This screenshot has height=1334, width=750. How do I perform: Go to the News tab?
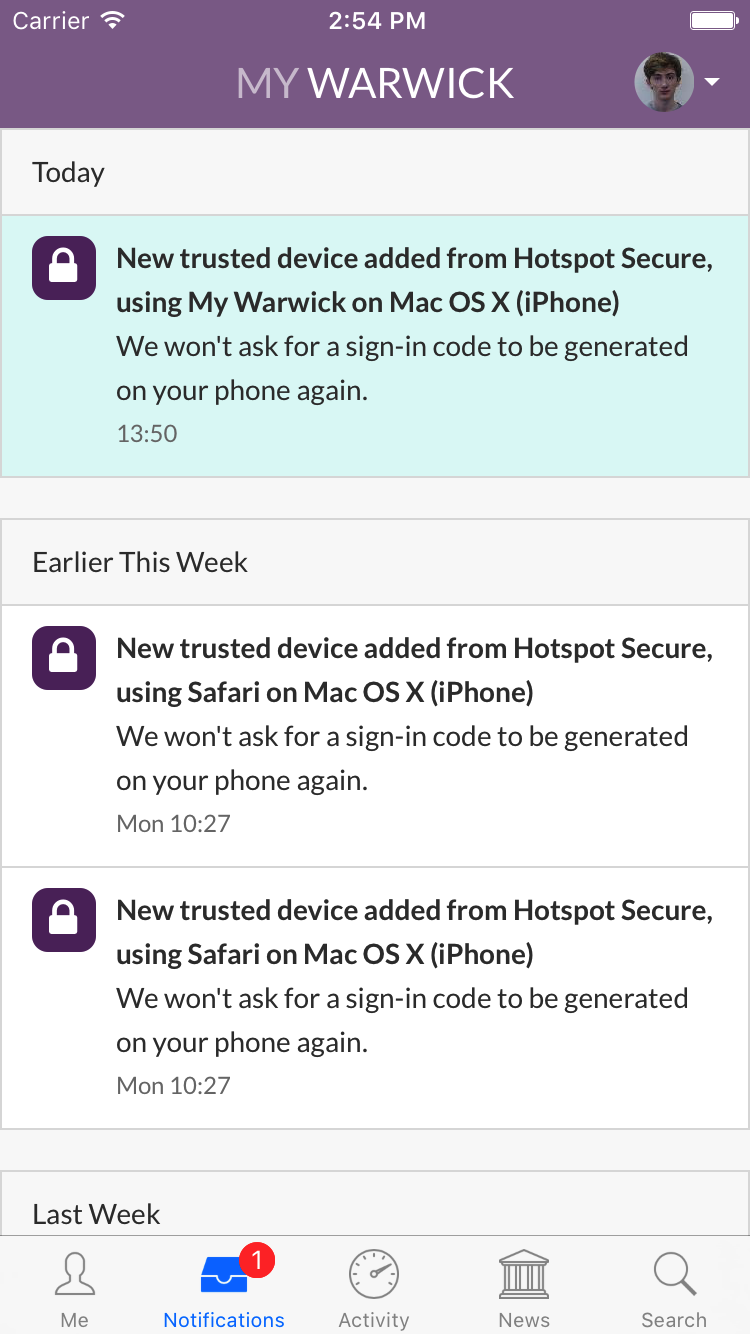click(x=524, y=1288)
